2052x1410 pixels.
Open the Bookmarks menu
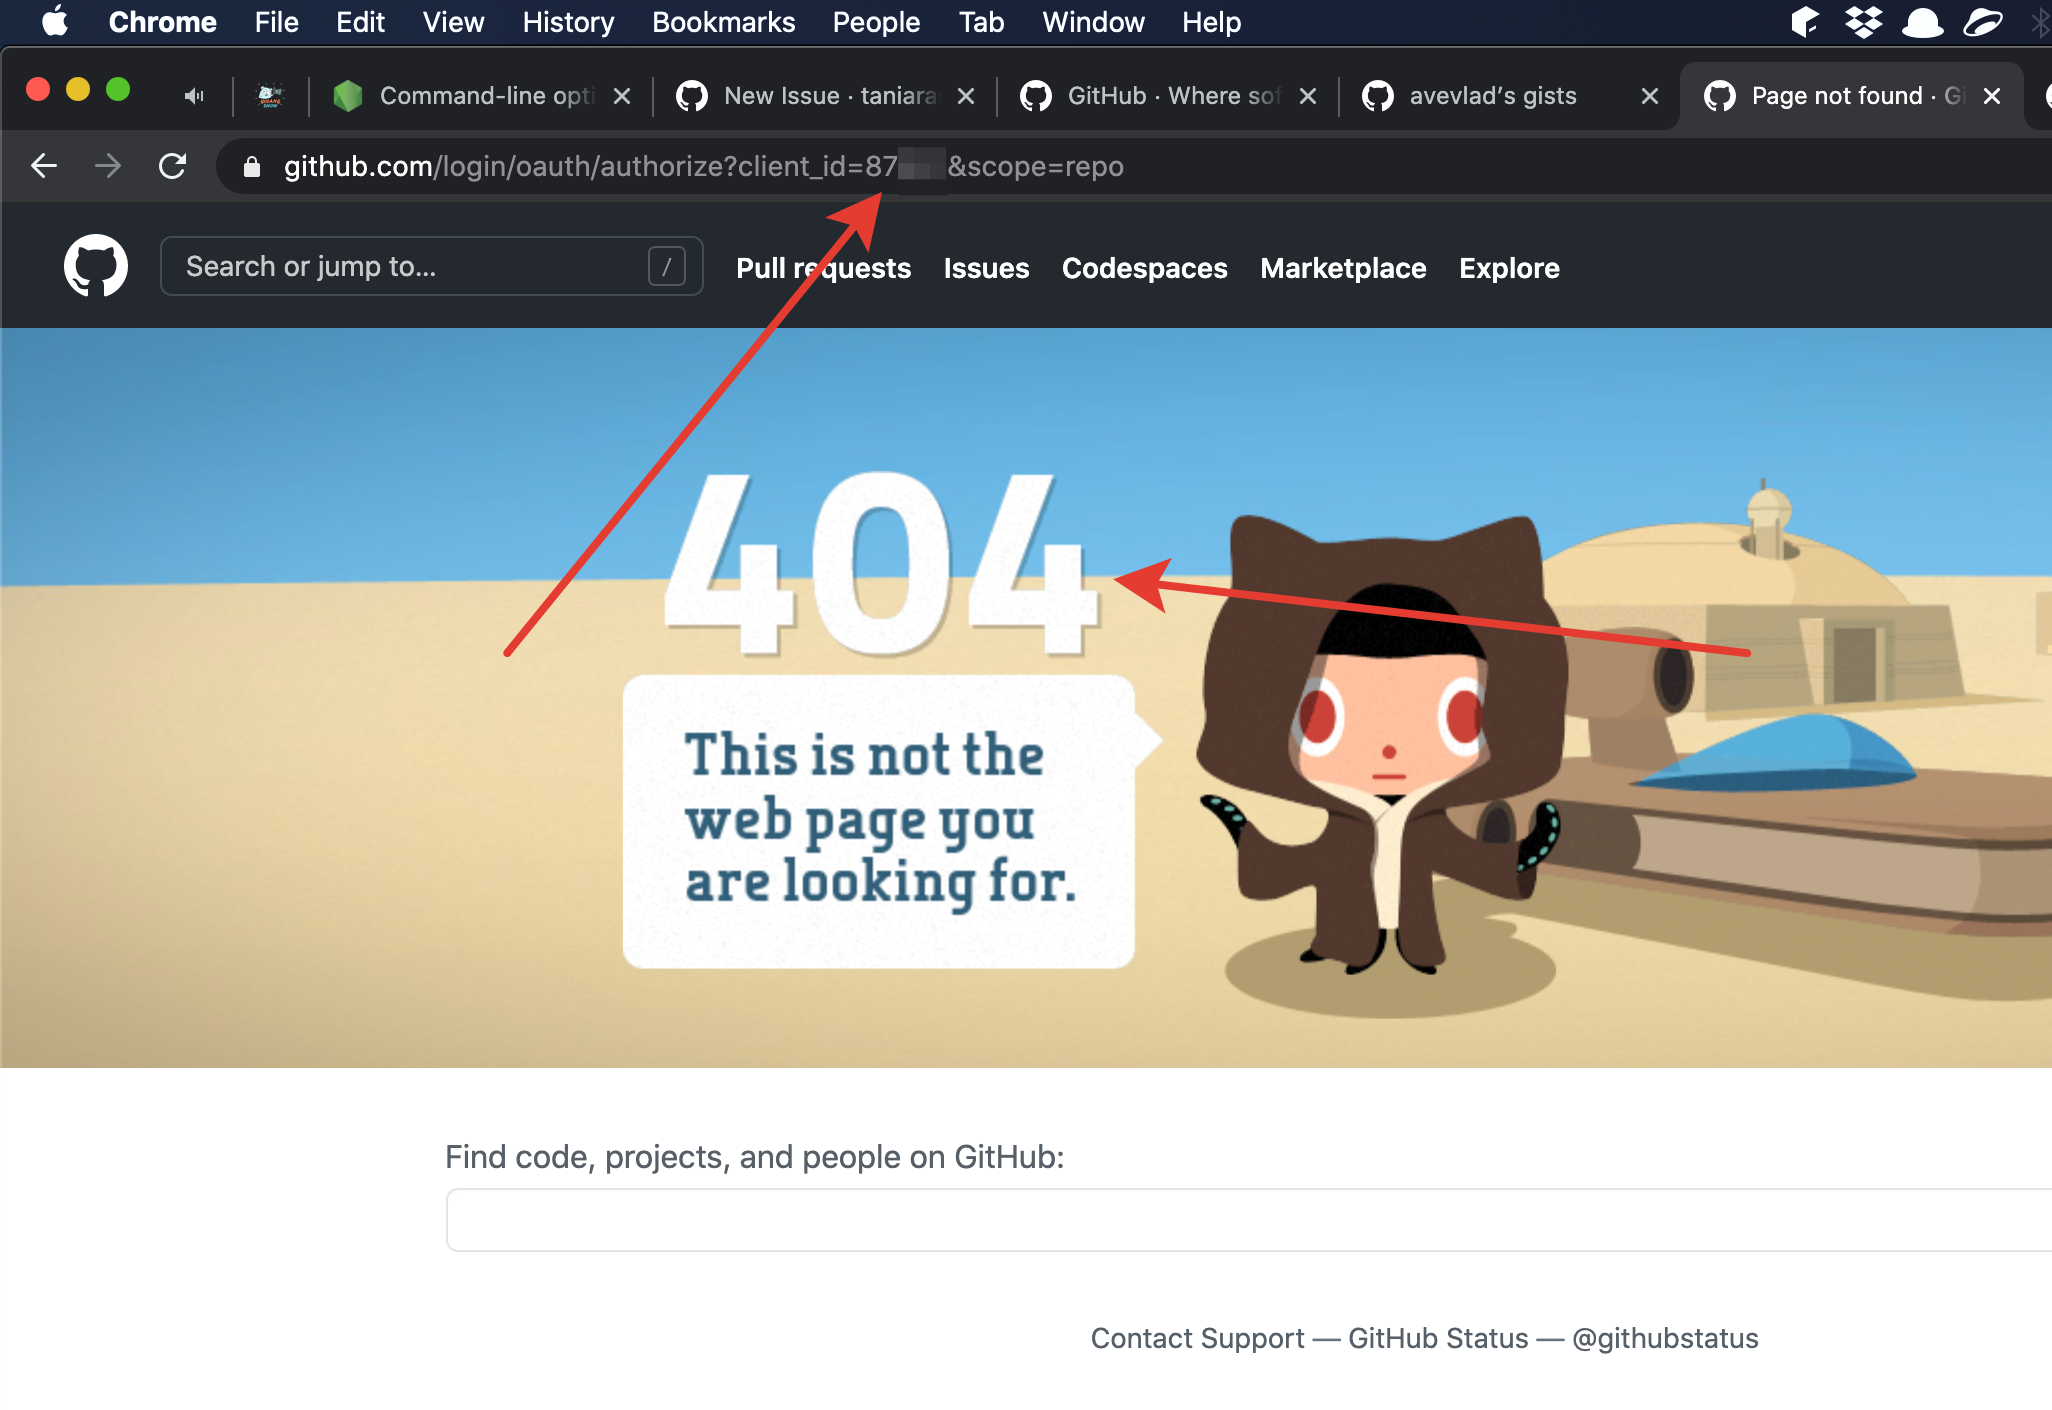click(x=723, y=22)
